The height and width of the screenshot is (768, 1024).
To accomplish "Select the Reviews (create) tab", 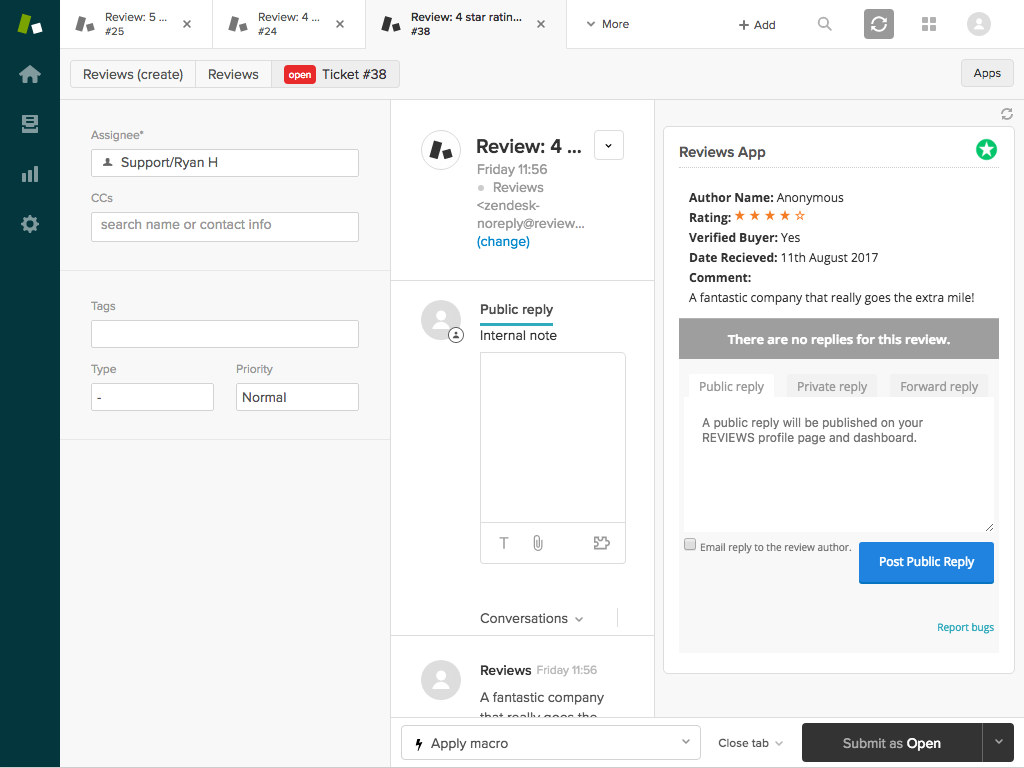I will (131, 73).
